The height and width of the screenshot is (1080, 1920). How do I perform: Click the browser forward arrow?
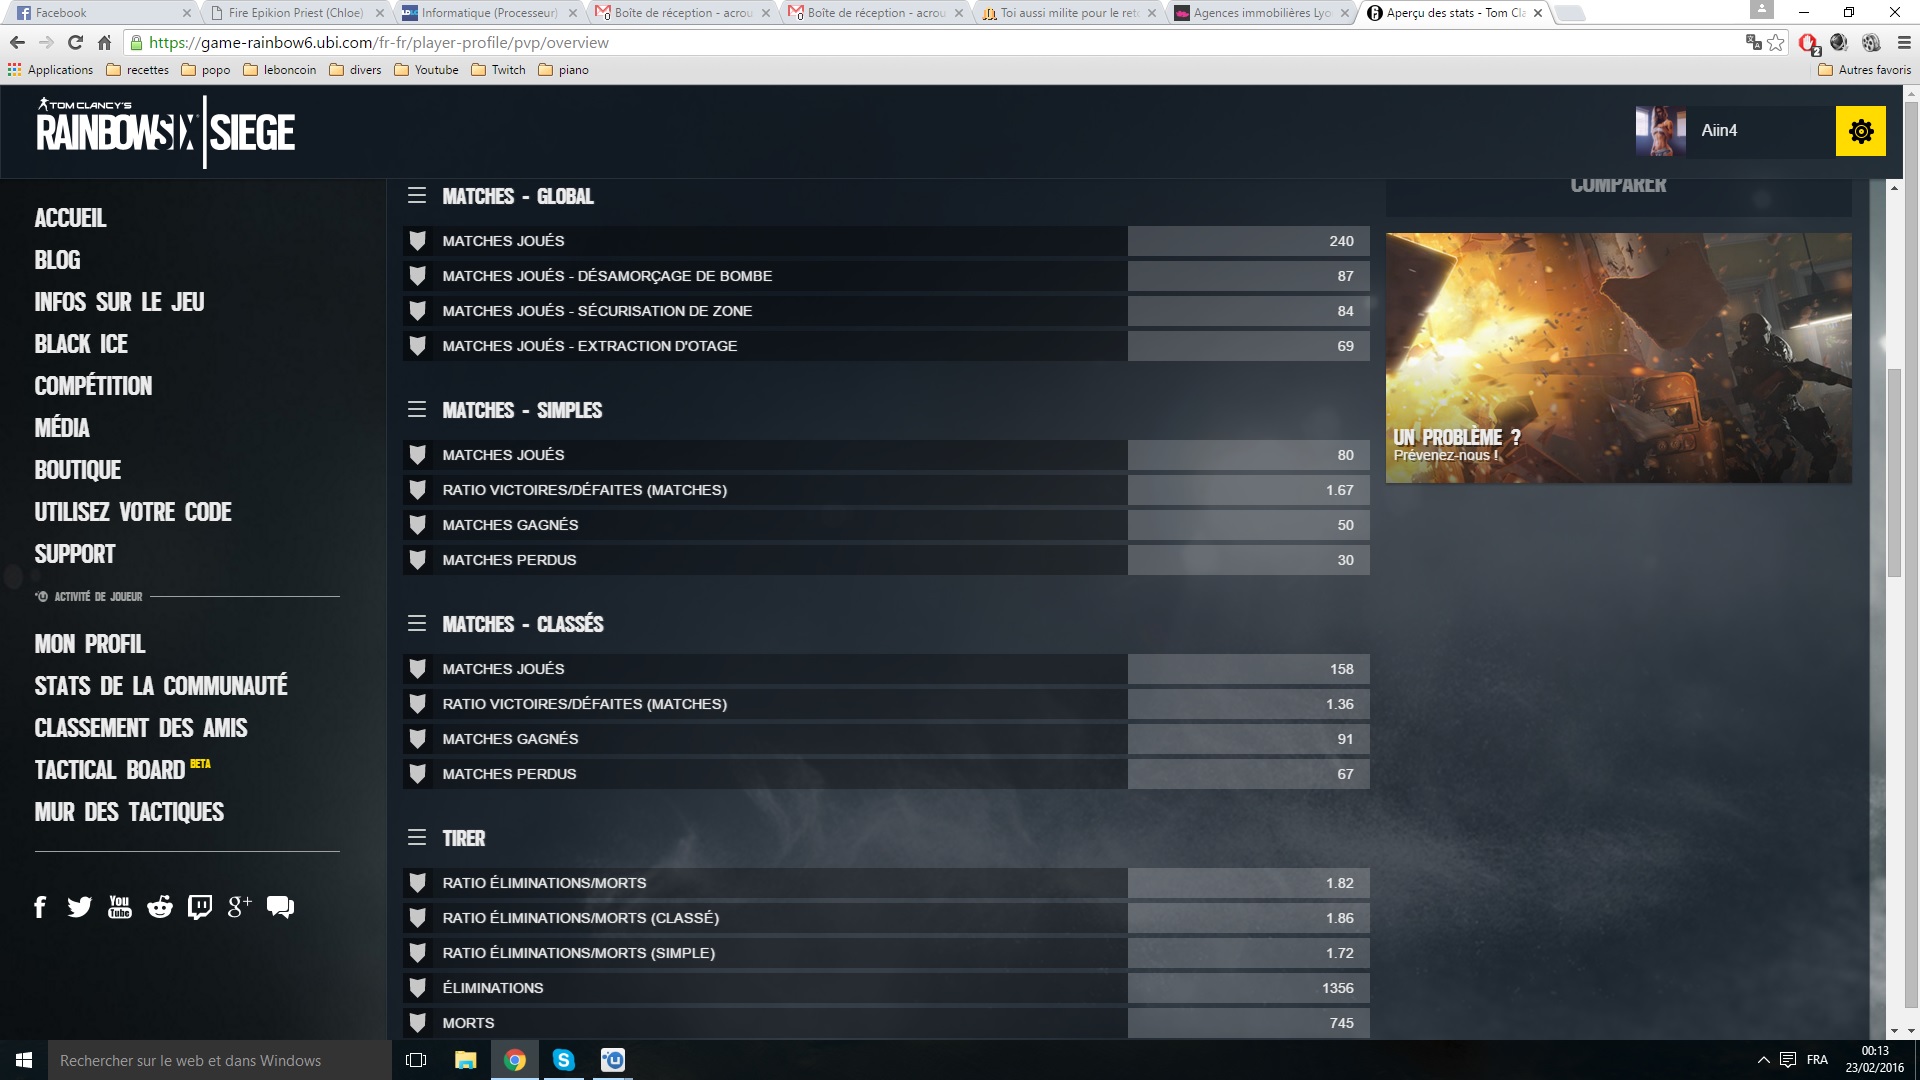click(46, 43)
